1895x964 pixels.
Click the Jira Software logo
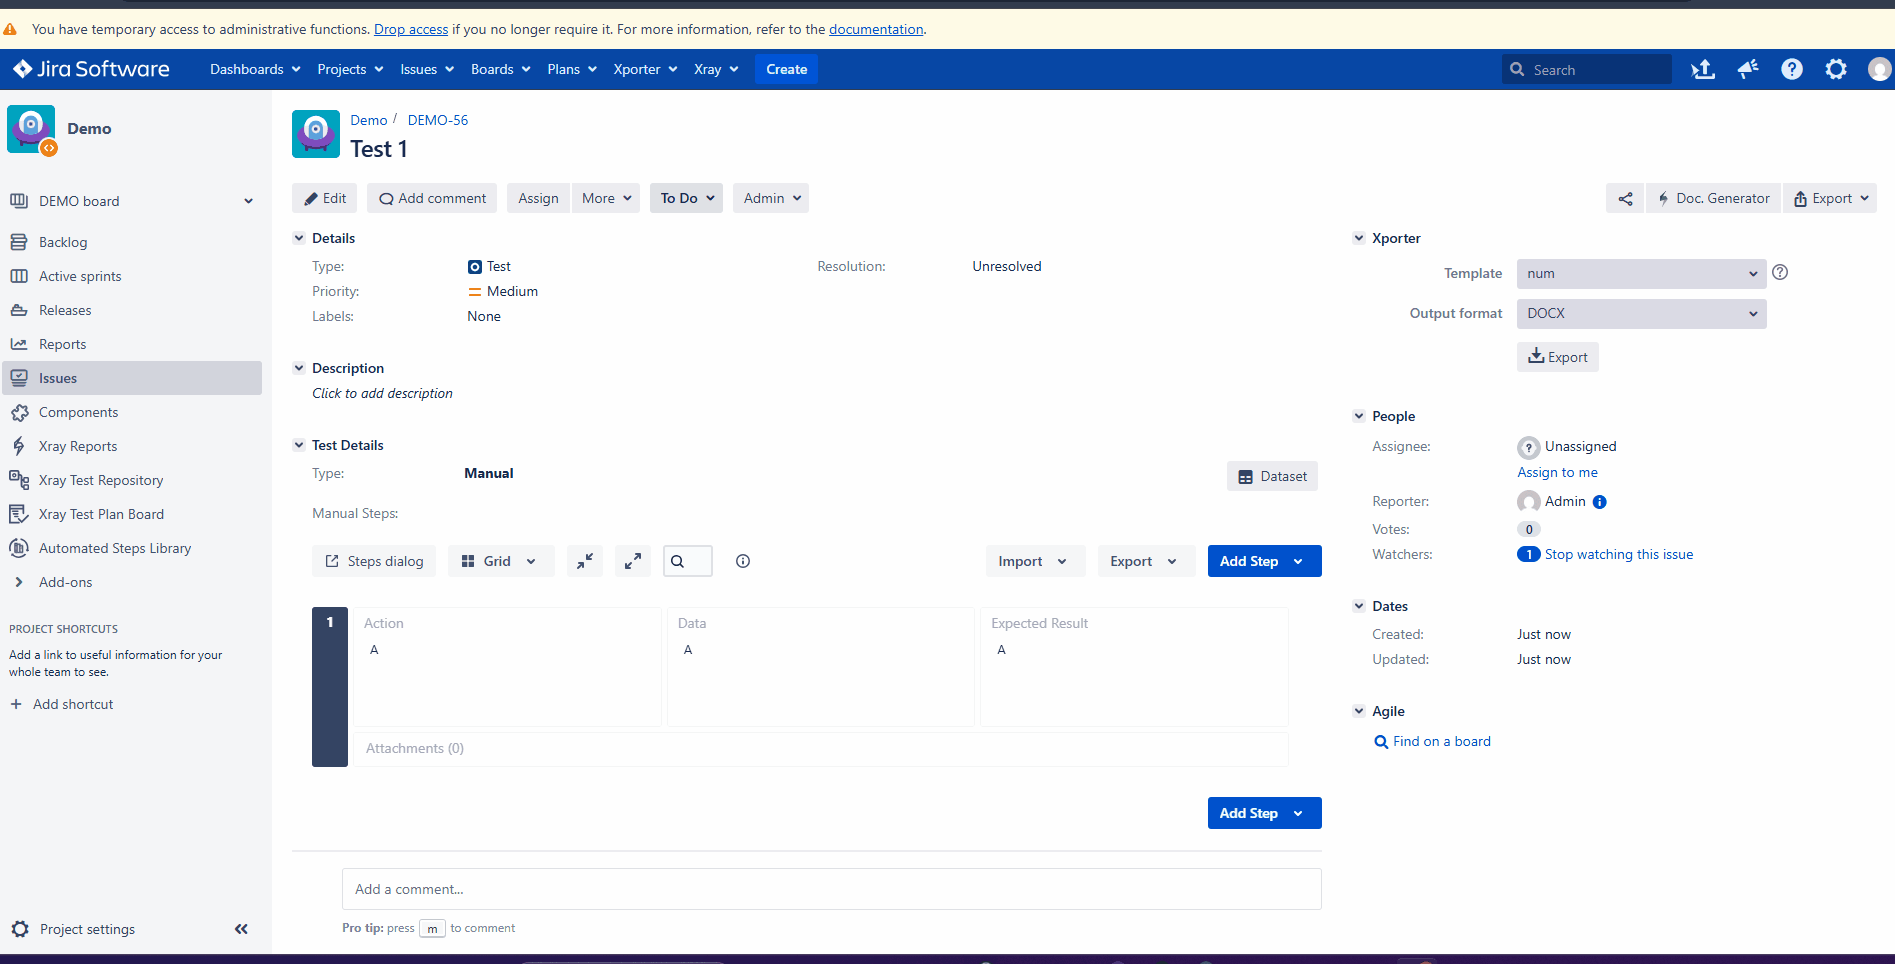pyautogui.click(x=91, y=69)
